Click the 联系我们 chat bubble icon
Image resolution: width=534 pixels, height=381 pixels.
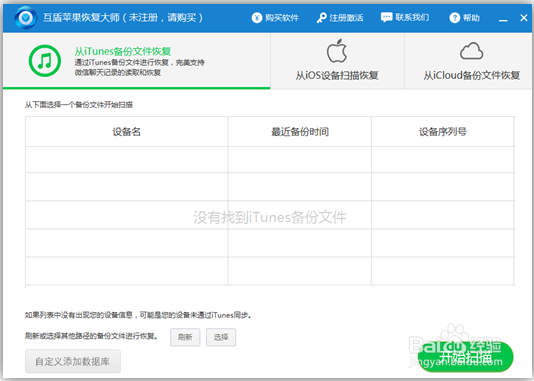pyautogui.click(x=387, y=17)
